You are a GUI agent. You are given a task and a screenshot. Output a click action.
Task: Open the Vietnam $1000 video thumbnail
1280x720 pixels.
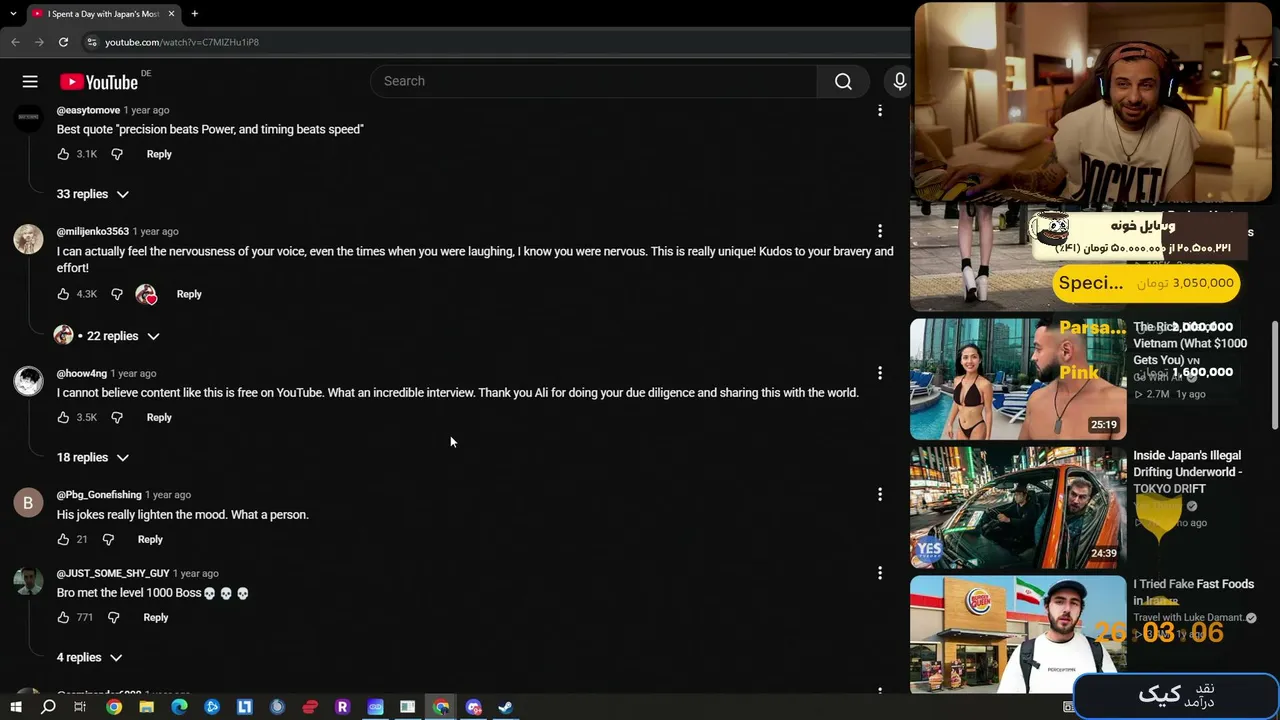(x=1018, y=379)
